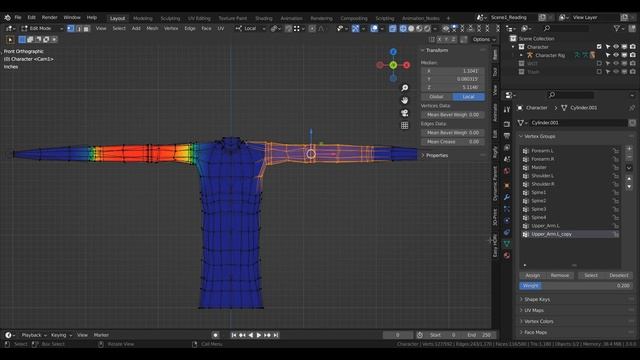Toggle Character collection exclude checkbox

(x=599, y=47)
